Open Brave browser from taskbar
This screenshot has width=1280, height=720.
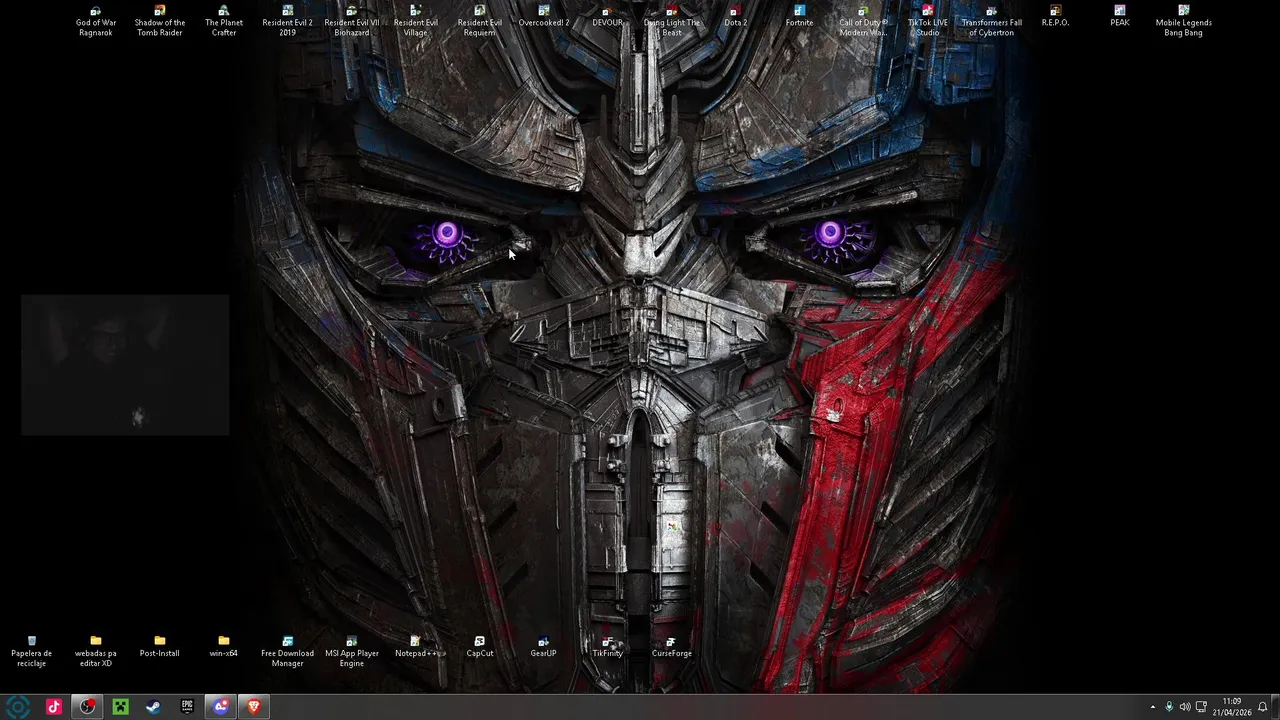pyautogui.click(x=254, y=707)
